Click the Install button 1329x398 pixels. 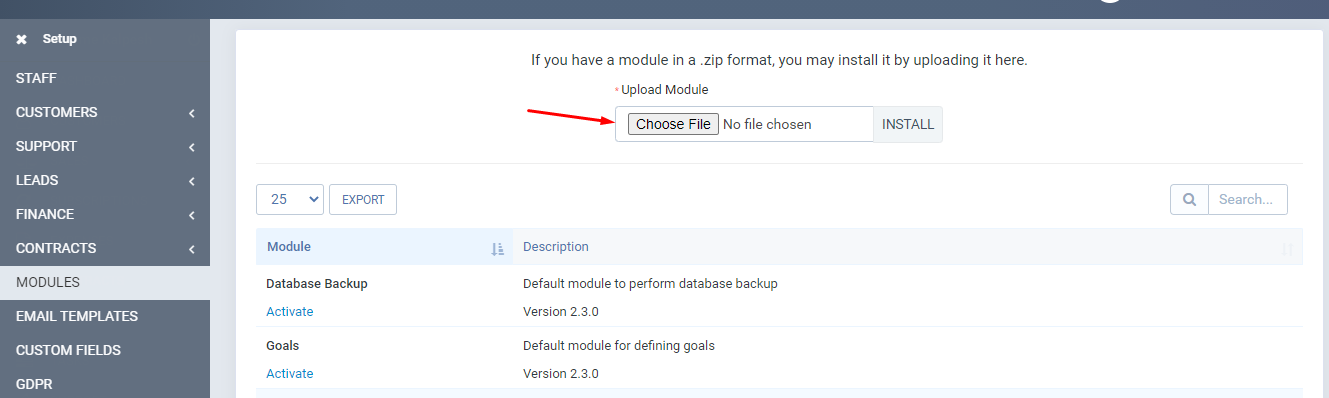point(908,124)
